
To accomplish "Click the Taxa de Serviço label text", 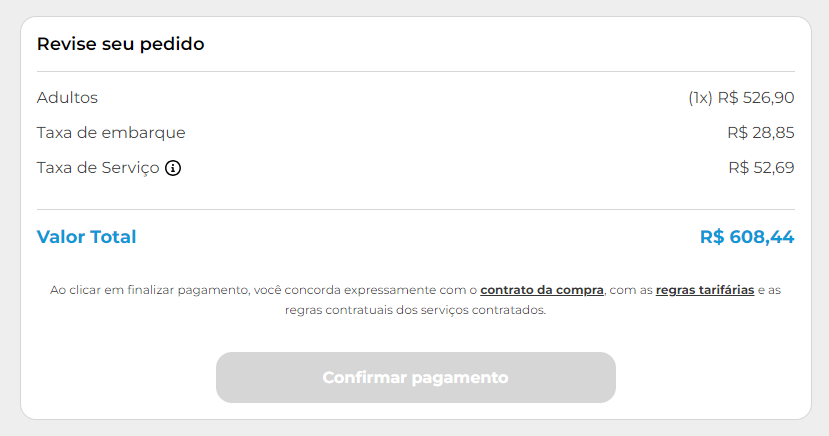I will point(98,168).
